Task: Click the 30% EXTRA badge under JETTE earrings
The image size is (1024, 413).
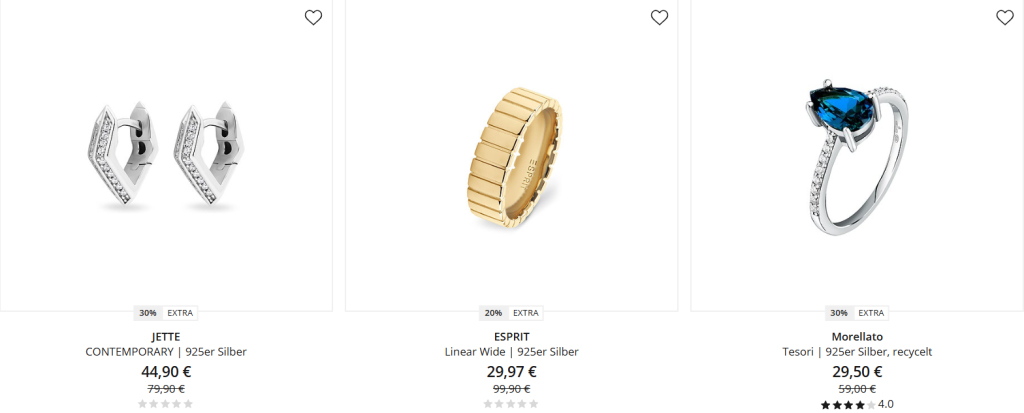Action: 166,313
